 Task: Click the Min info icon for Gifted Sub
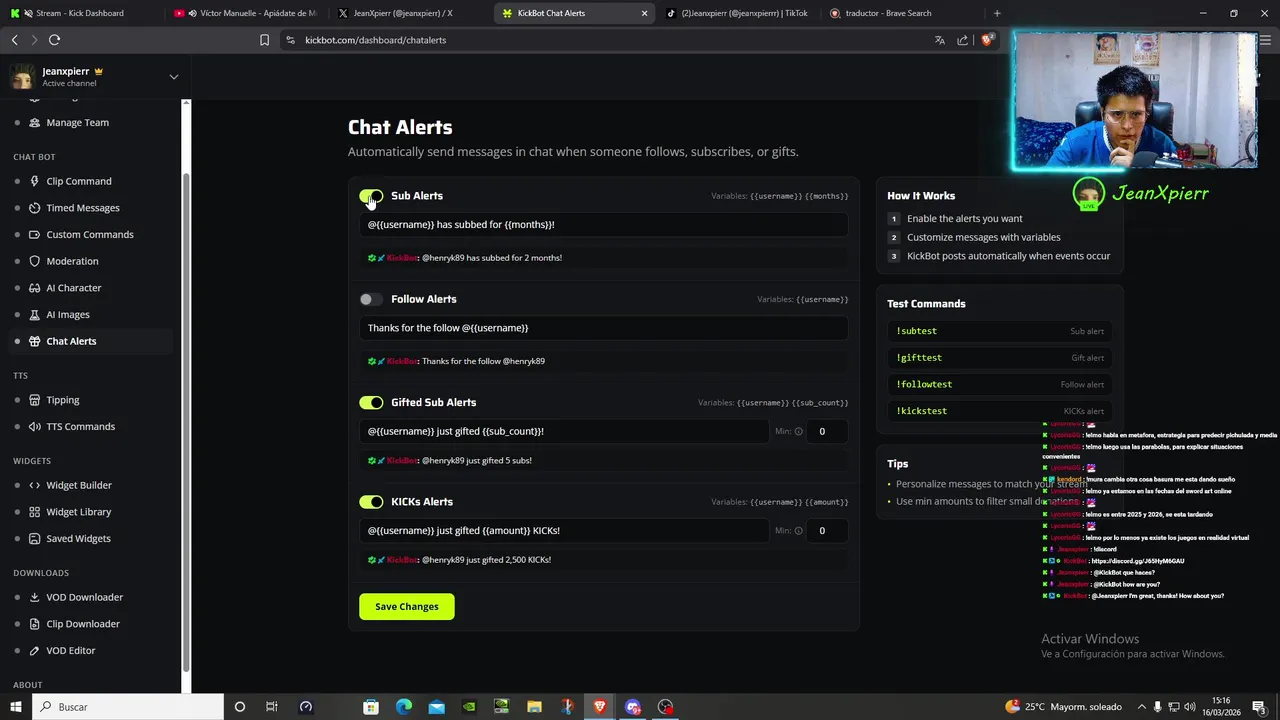[x=798, y=432]
